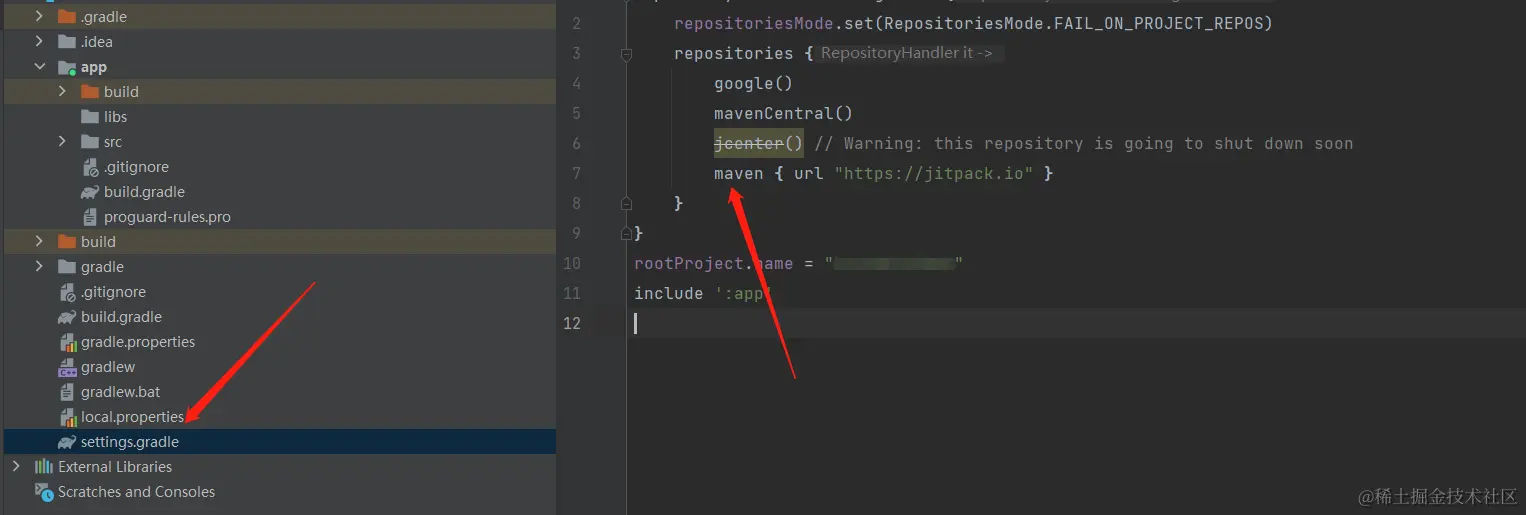Open the gradlew file
Viewport: 1526px width, 515px height.
(x=108, y=367)
